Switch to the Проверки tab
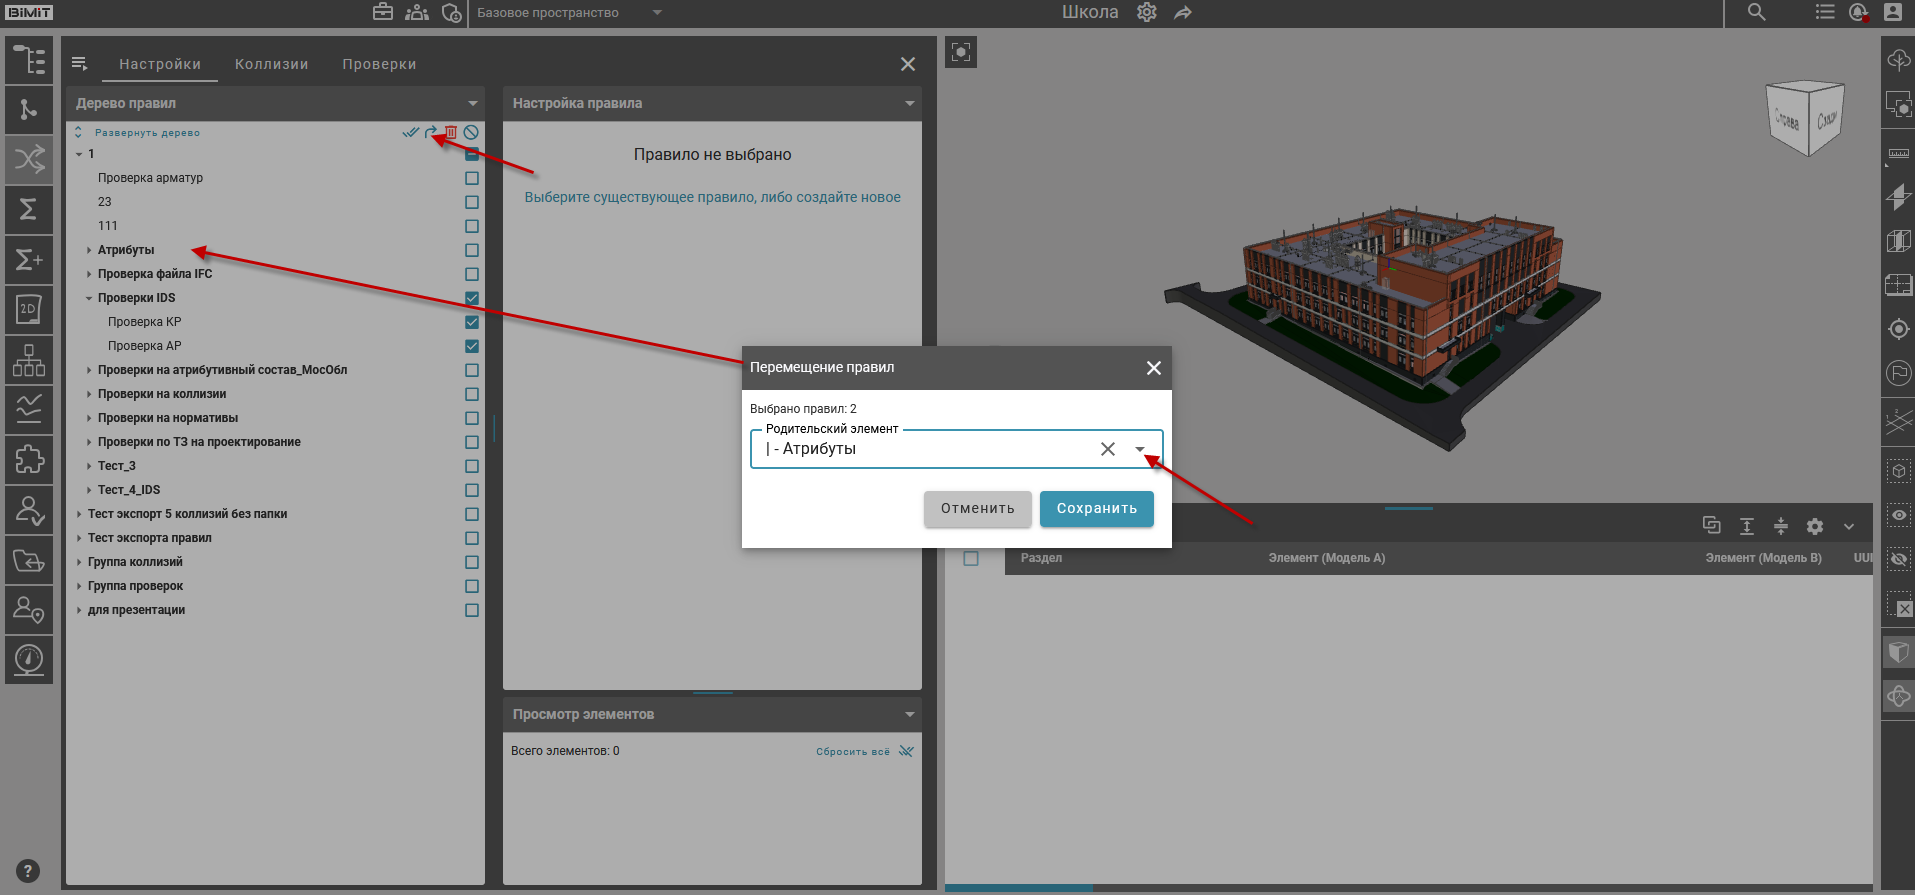 (379, 64)
